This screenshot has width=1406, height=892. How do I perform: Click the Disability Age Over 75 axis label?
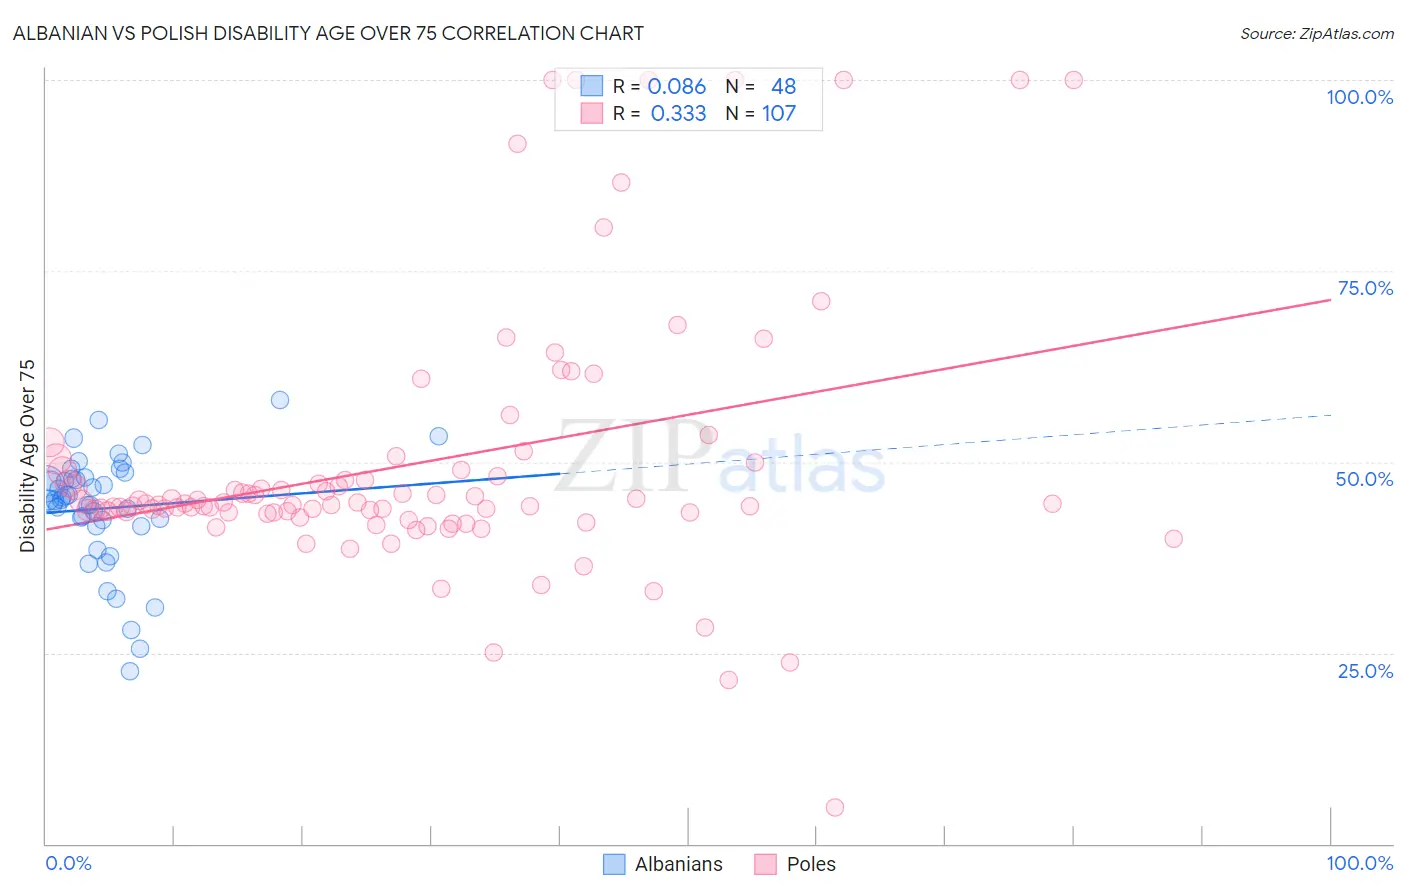(x=27, y=455)
